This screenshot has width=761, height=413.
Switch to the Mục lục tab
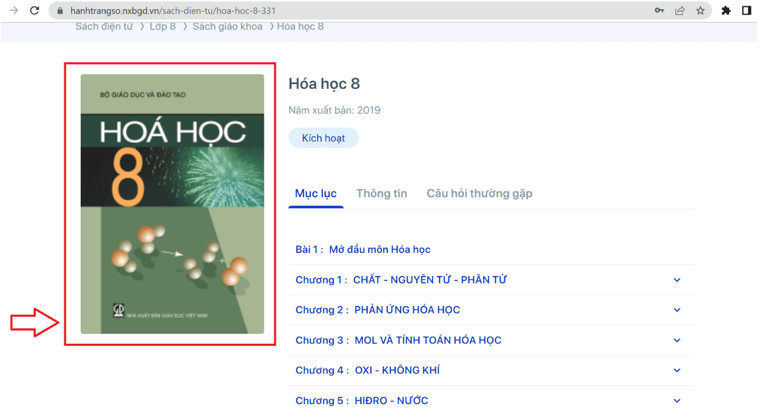pos(316,194)
